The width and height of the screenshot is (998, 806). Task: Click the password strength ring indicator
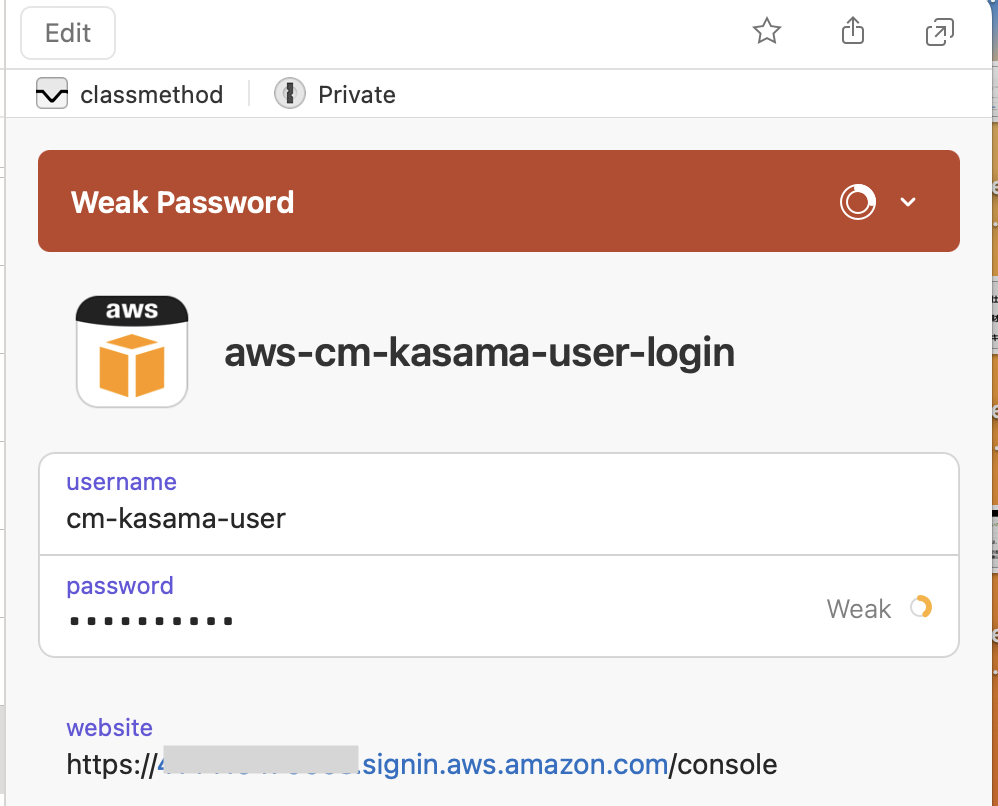point(920,607)
